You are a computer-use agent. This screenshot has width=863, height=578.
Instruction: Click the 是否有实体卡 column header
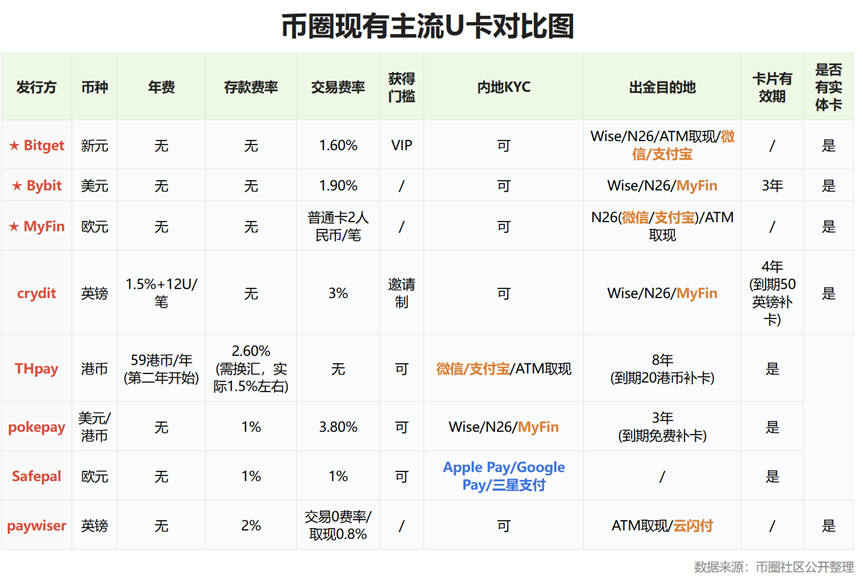point(828,87)
